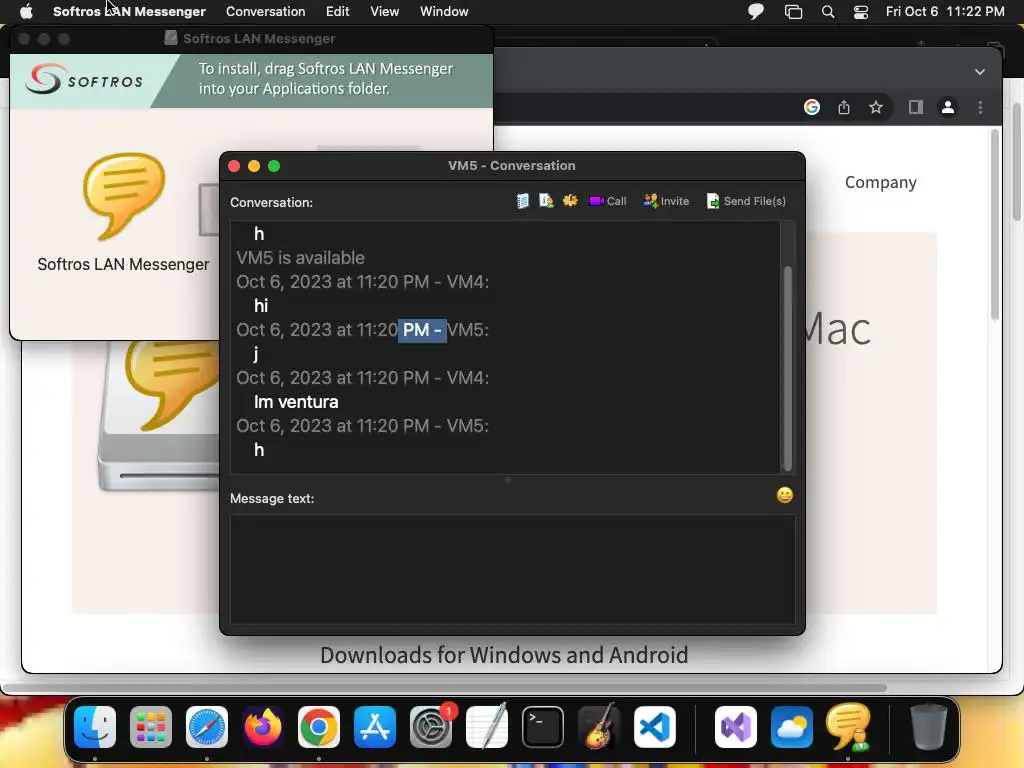This screenshot has height=768, width=1024.
Task: Click the 'hi' message from VM4
Action: pyautogui.click(x=261, y=306)
